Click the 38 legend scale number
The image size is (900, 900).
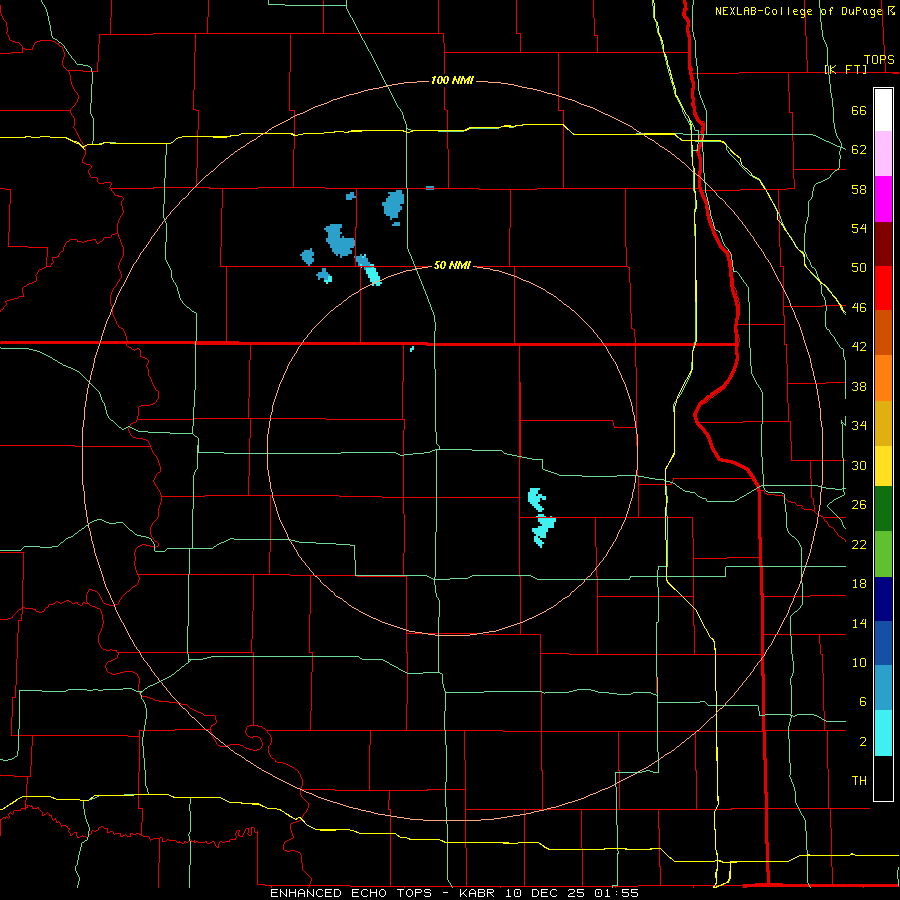click(x=859, y=386)
